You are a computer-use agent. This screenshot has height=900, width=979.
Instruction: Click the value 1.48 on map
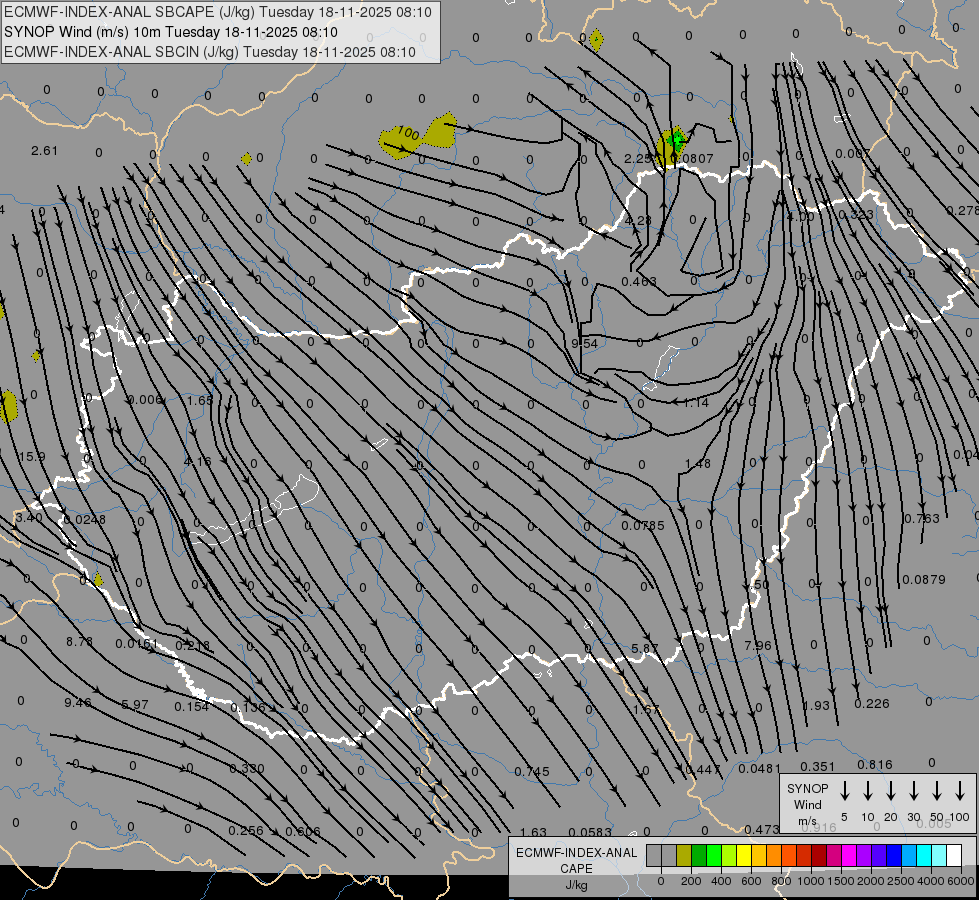(x=697, y=463)
